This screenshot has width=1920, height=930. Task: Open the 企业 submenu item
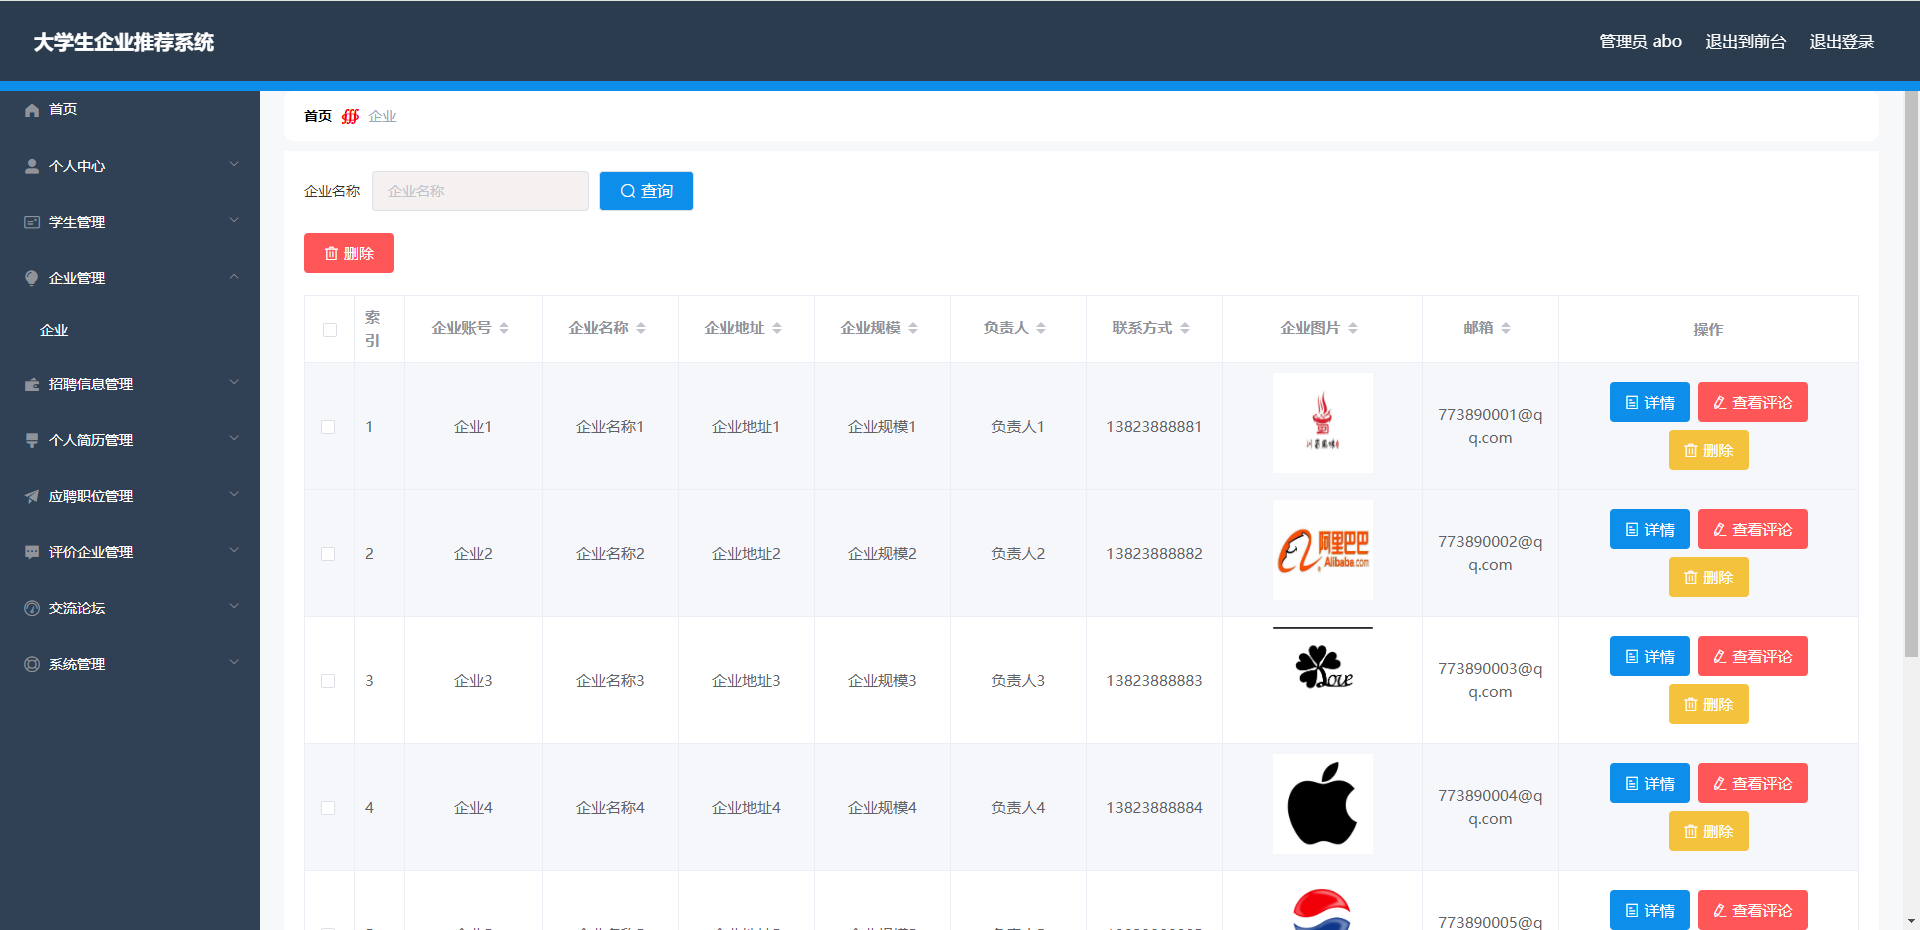(54, 330)
